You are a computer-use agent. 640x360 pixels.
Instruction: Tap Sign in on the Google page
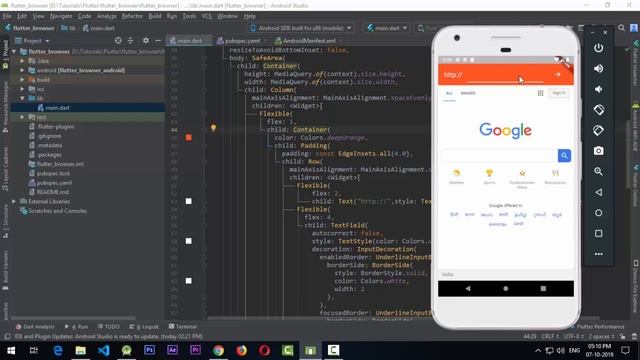559,93
